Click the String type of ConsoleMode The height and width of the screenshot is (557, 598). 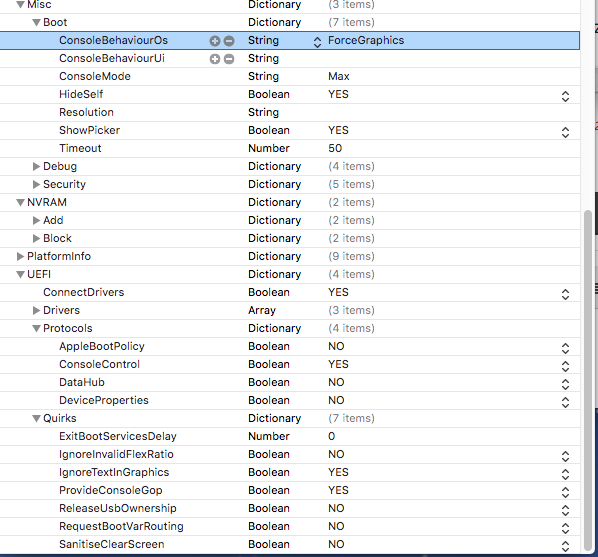pos(263,77)
